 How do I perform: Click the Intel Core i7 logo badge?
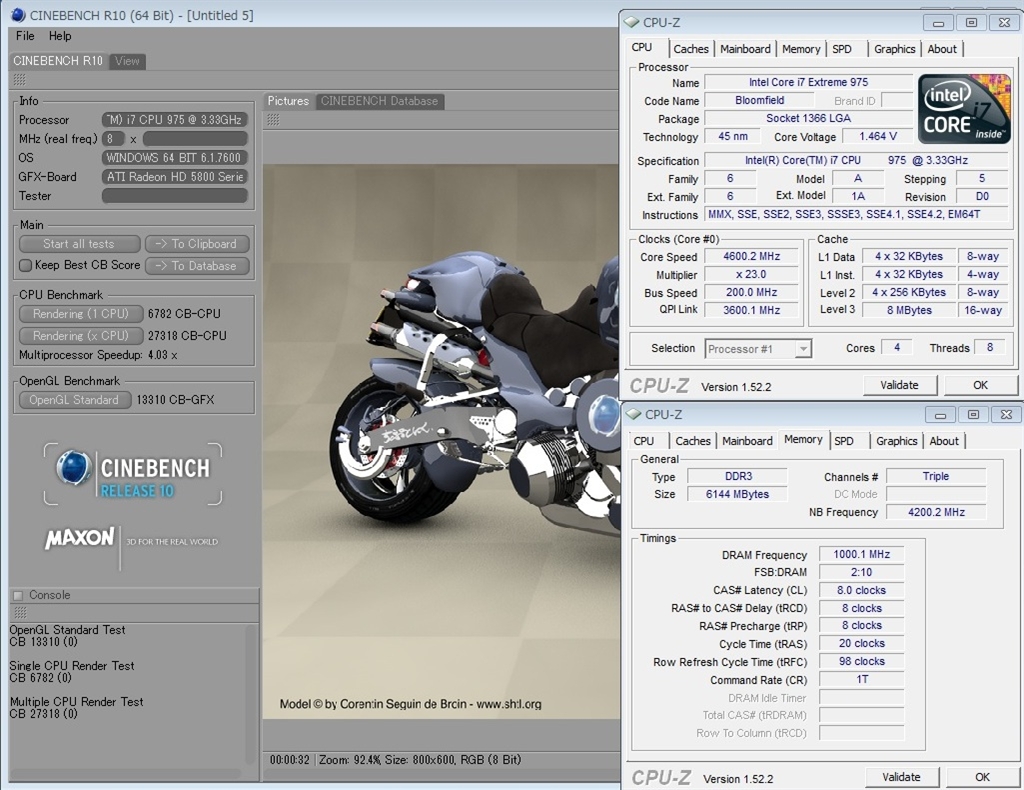coord(964,108)
